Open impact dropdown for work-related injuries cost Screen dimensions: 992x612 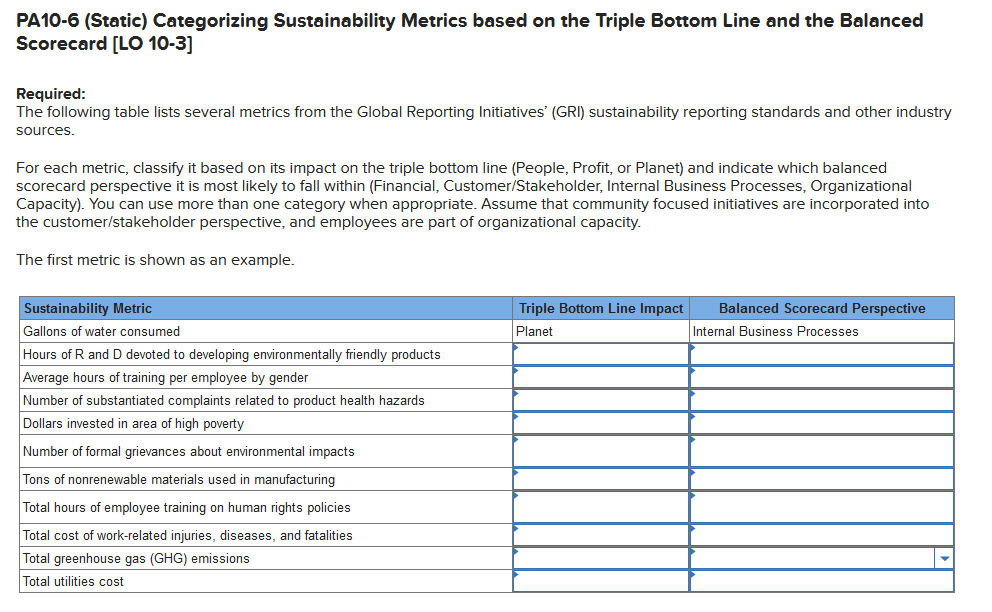click(x=600, y=534)
